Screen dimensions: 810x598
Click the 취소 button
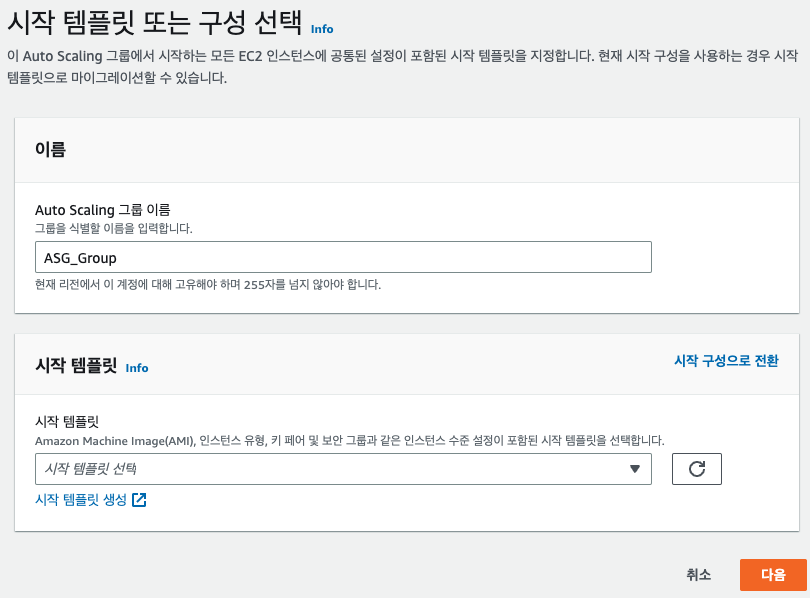[698, 575]
